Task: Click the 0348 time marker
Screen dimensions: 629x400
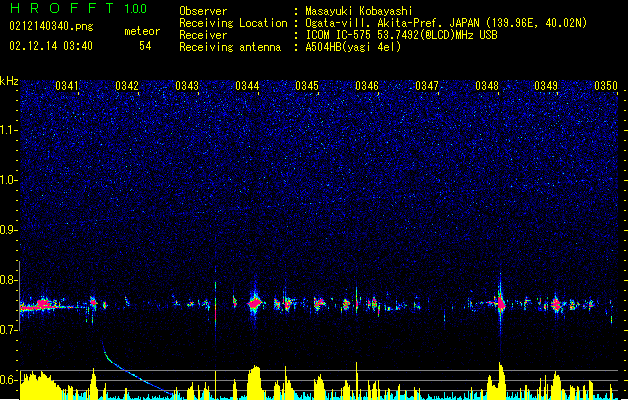Action: pyautogui.click(x=487, y=86)
